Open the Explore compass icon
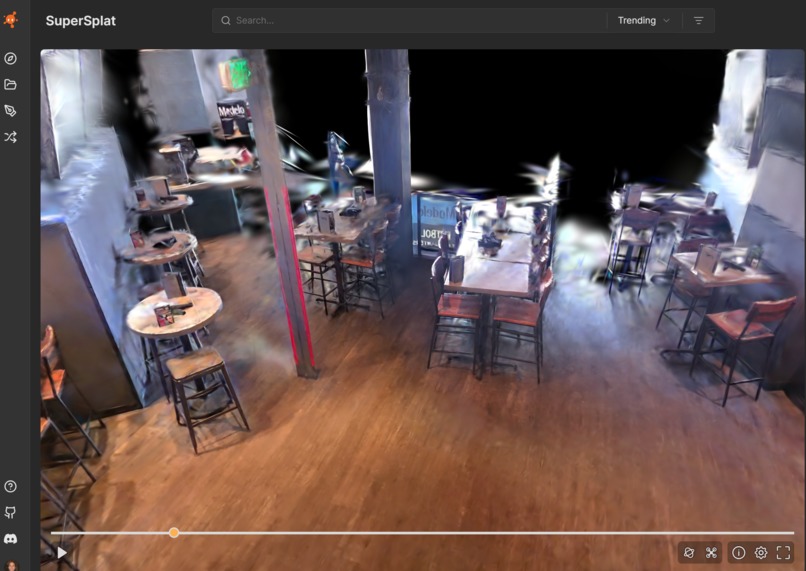This screenshot has height=571, width=806. pos(10,59)
